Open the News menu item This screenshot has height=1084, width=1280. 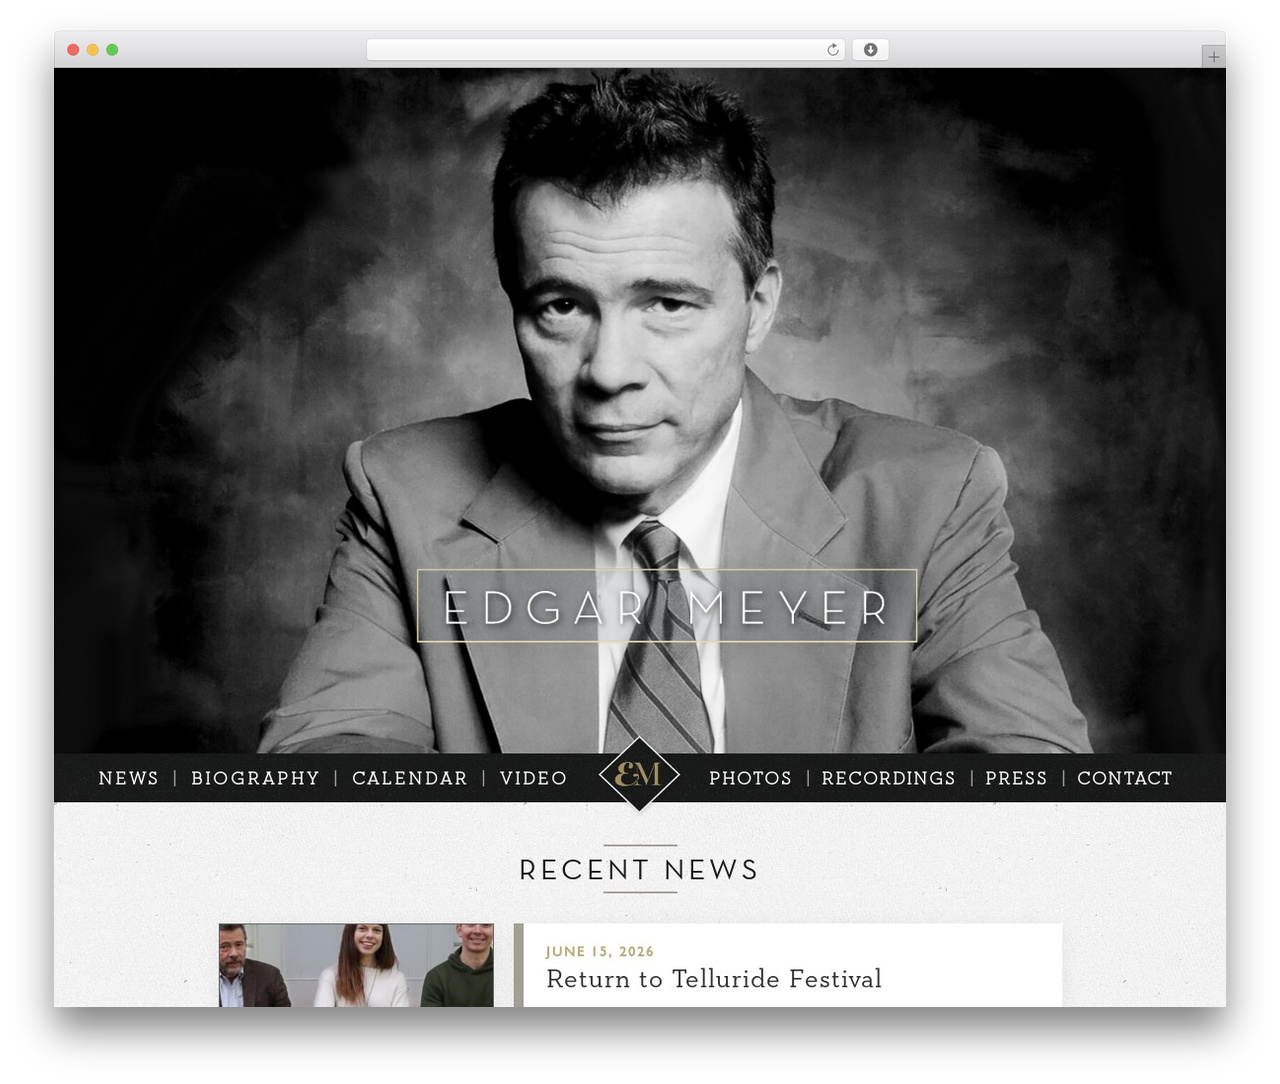[x=129, y=778]
